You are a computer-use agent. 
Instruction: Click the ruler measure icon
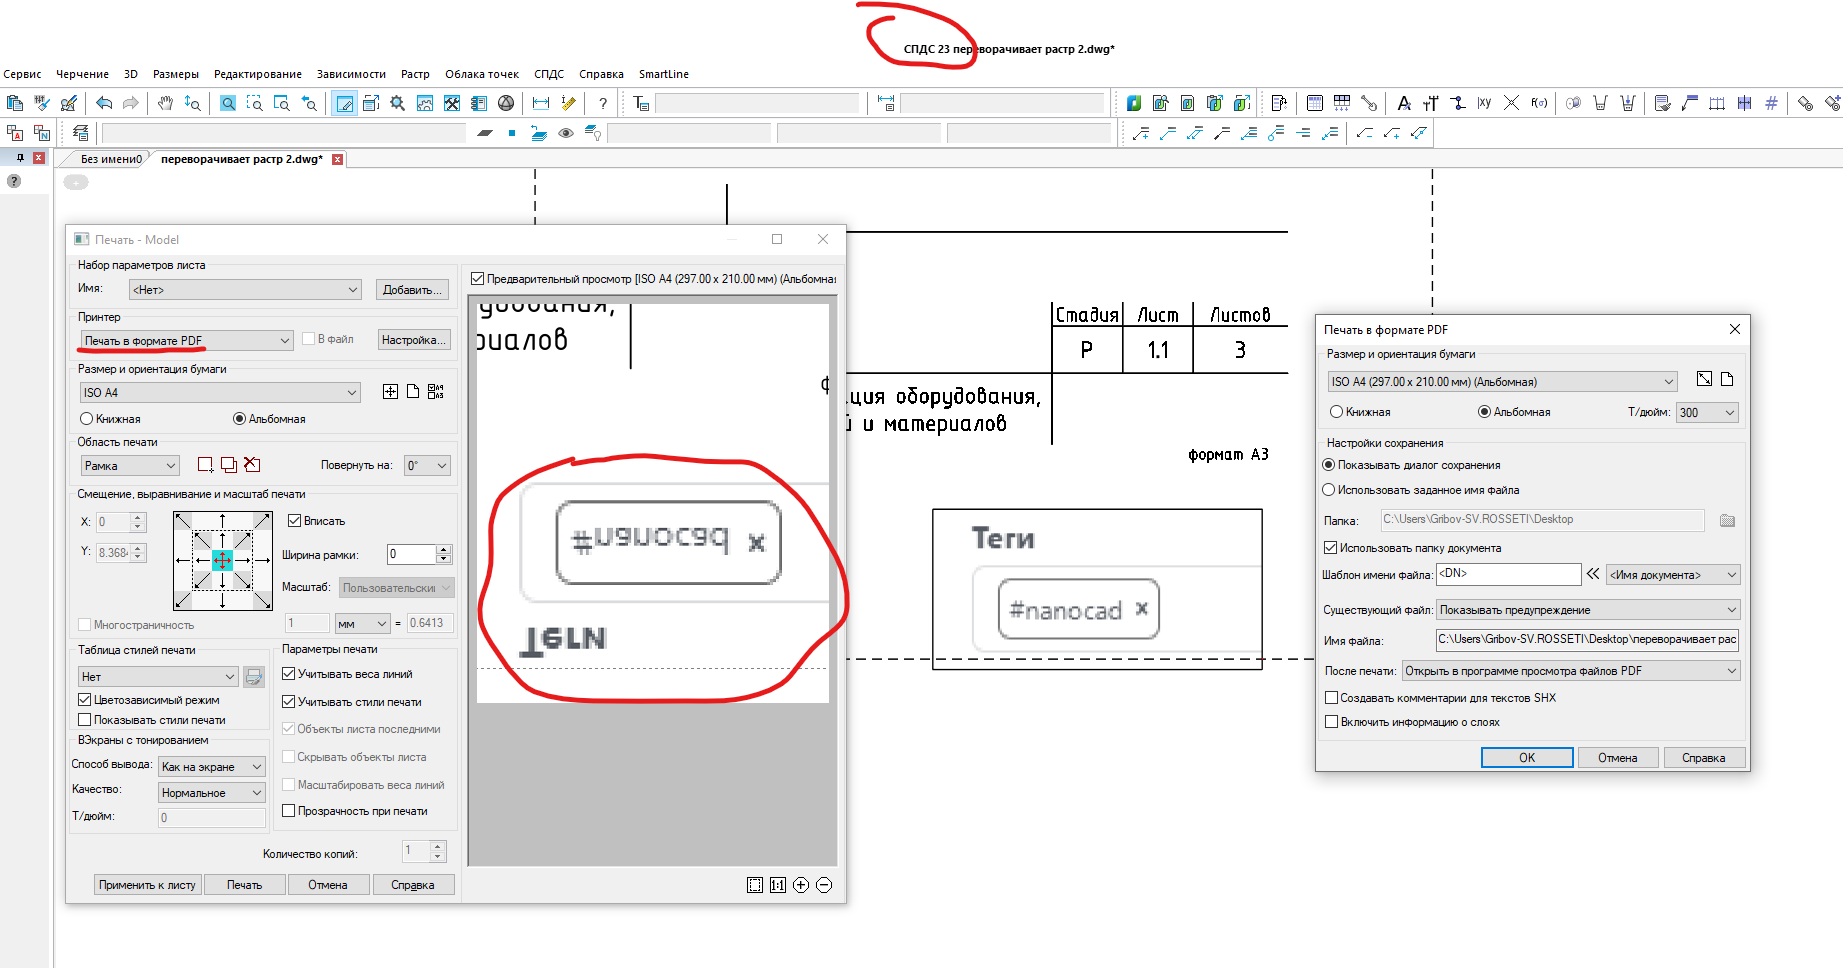(x=569, y=103)
